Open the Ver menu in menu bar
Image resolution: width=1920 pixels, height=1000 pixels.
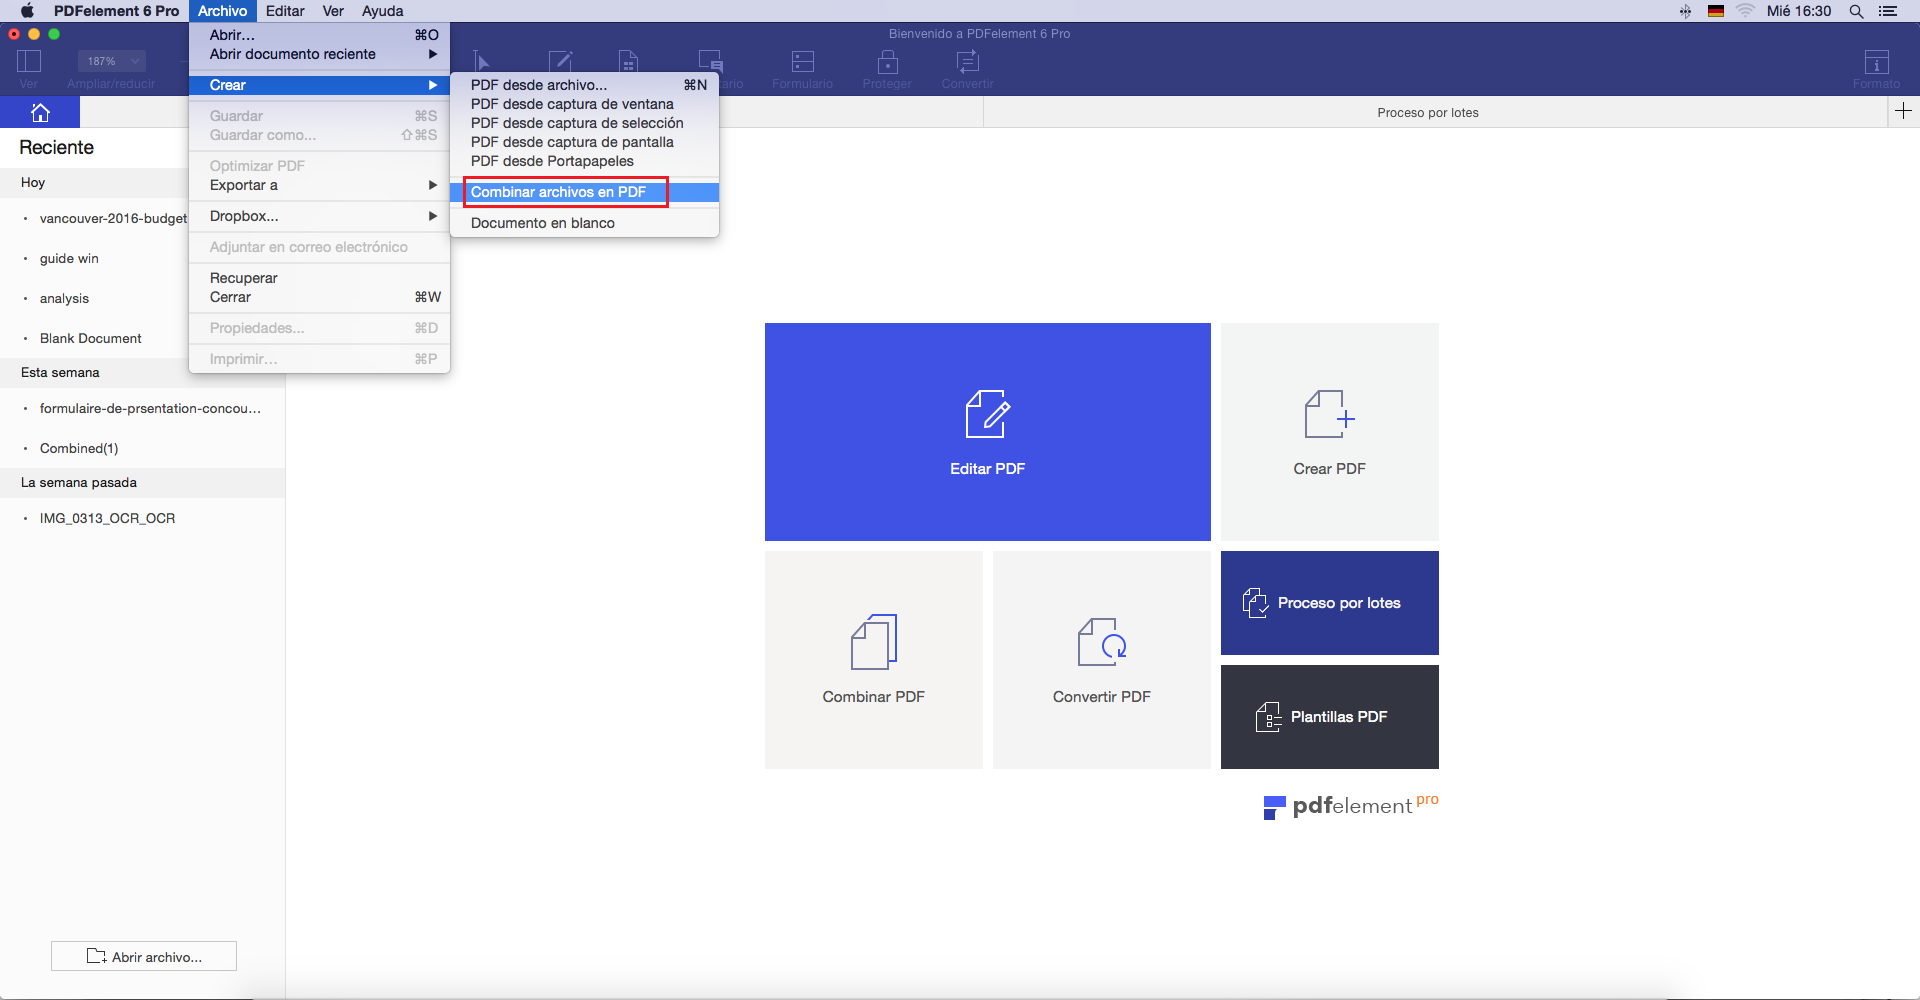point(333,11)
